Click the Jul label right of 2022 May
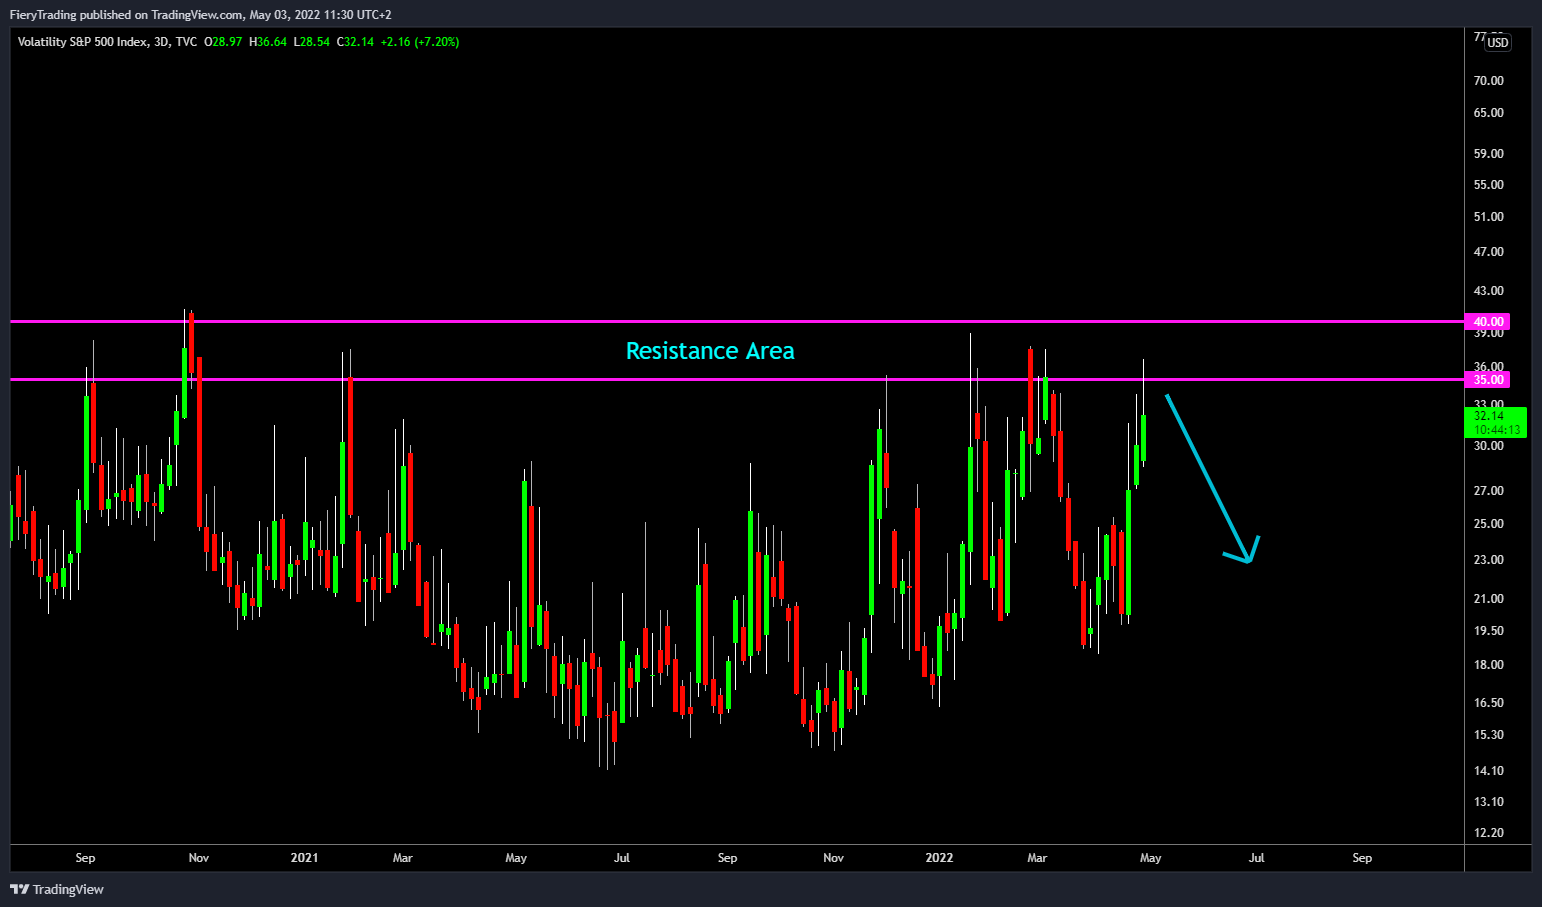 [1256, 858]
